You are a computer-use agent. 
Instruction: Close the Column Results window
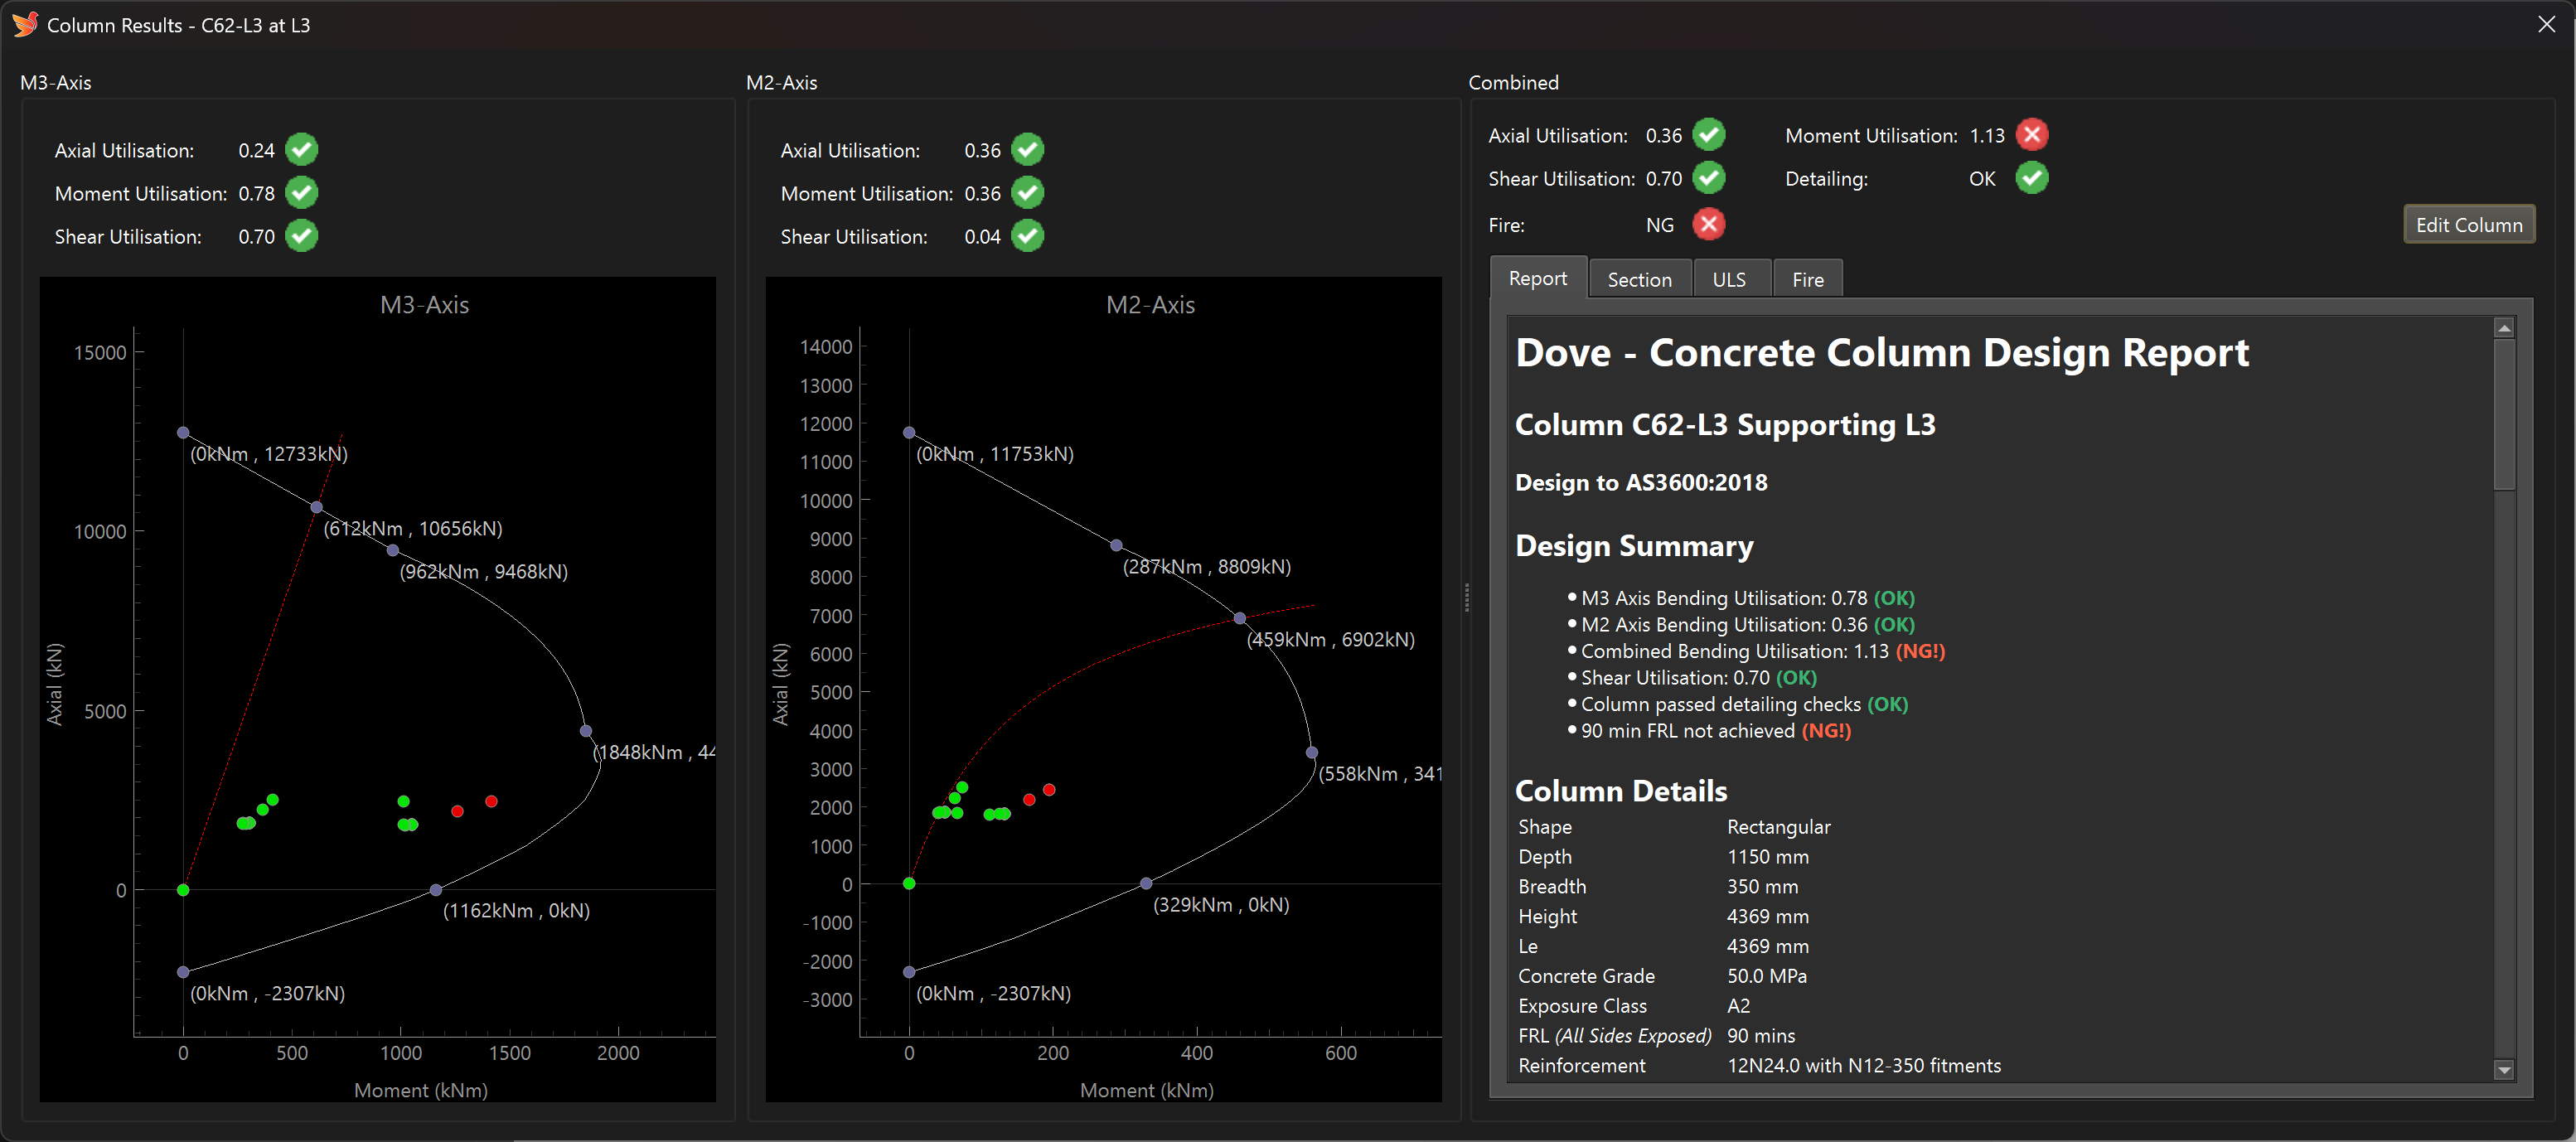point(2546,24)
